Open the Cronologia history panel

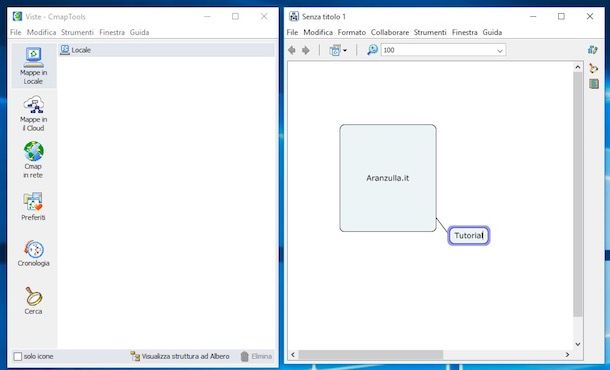pyautogui.click(x=33, y=253)
